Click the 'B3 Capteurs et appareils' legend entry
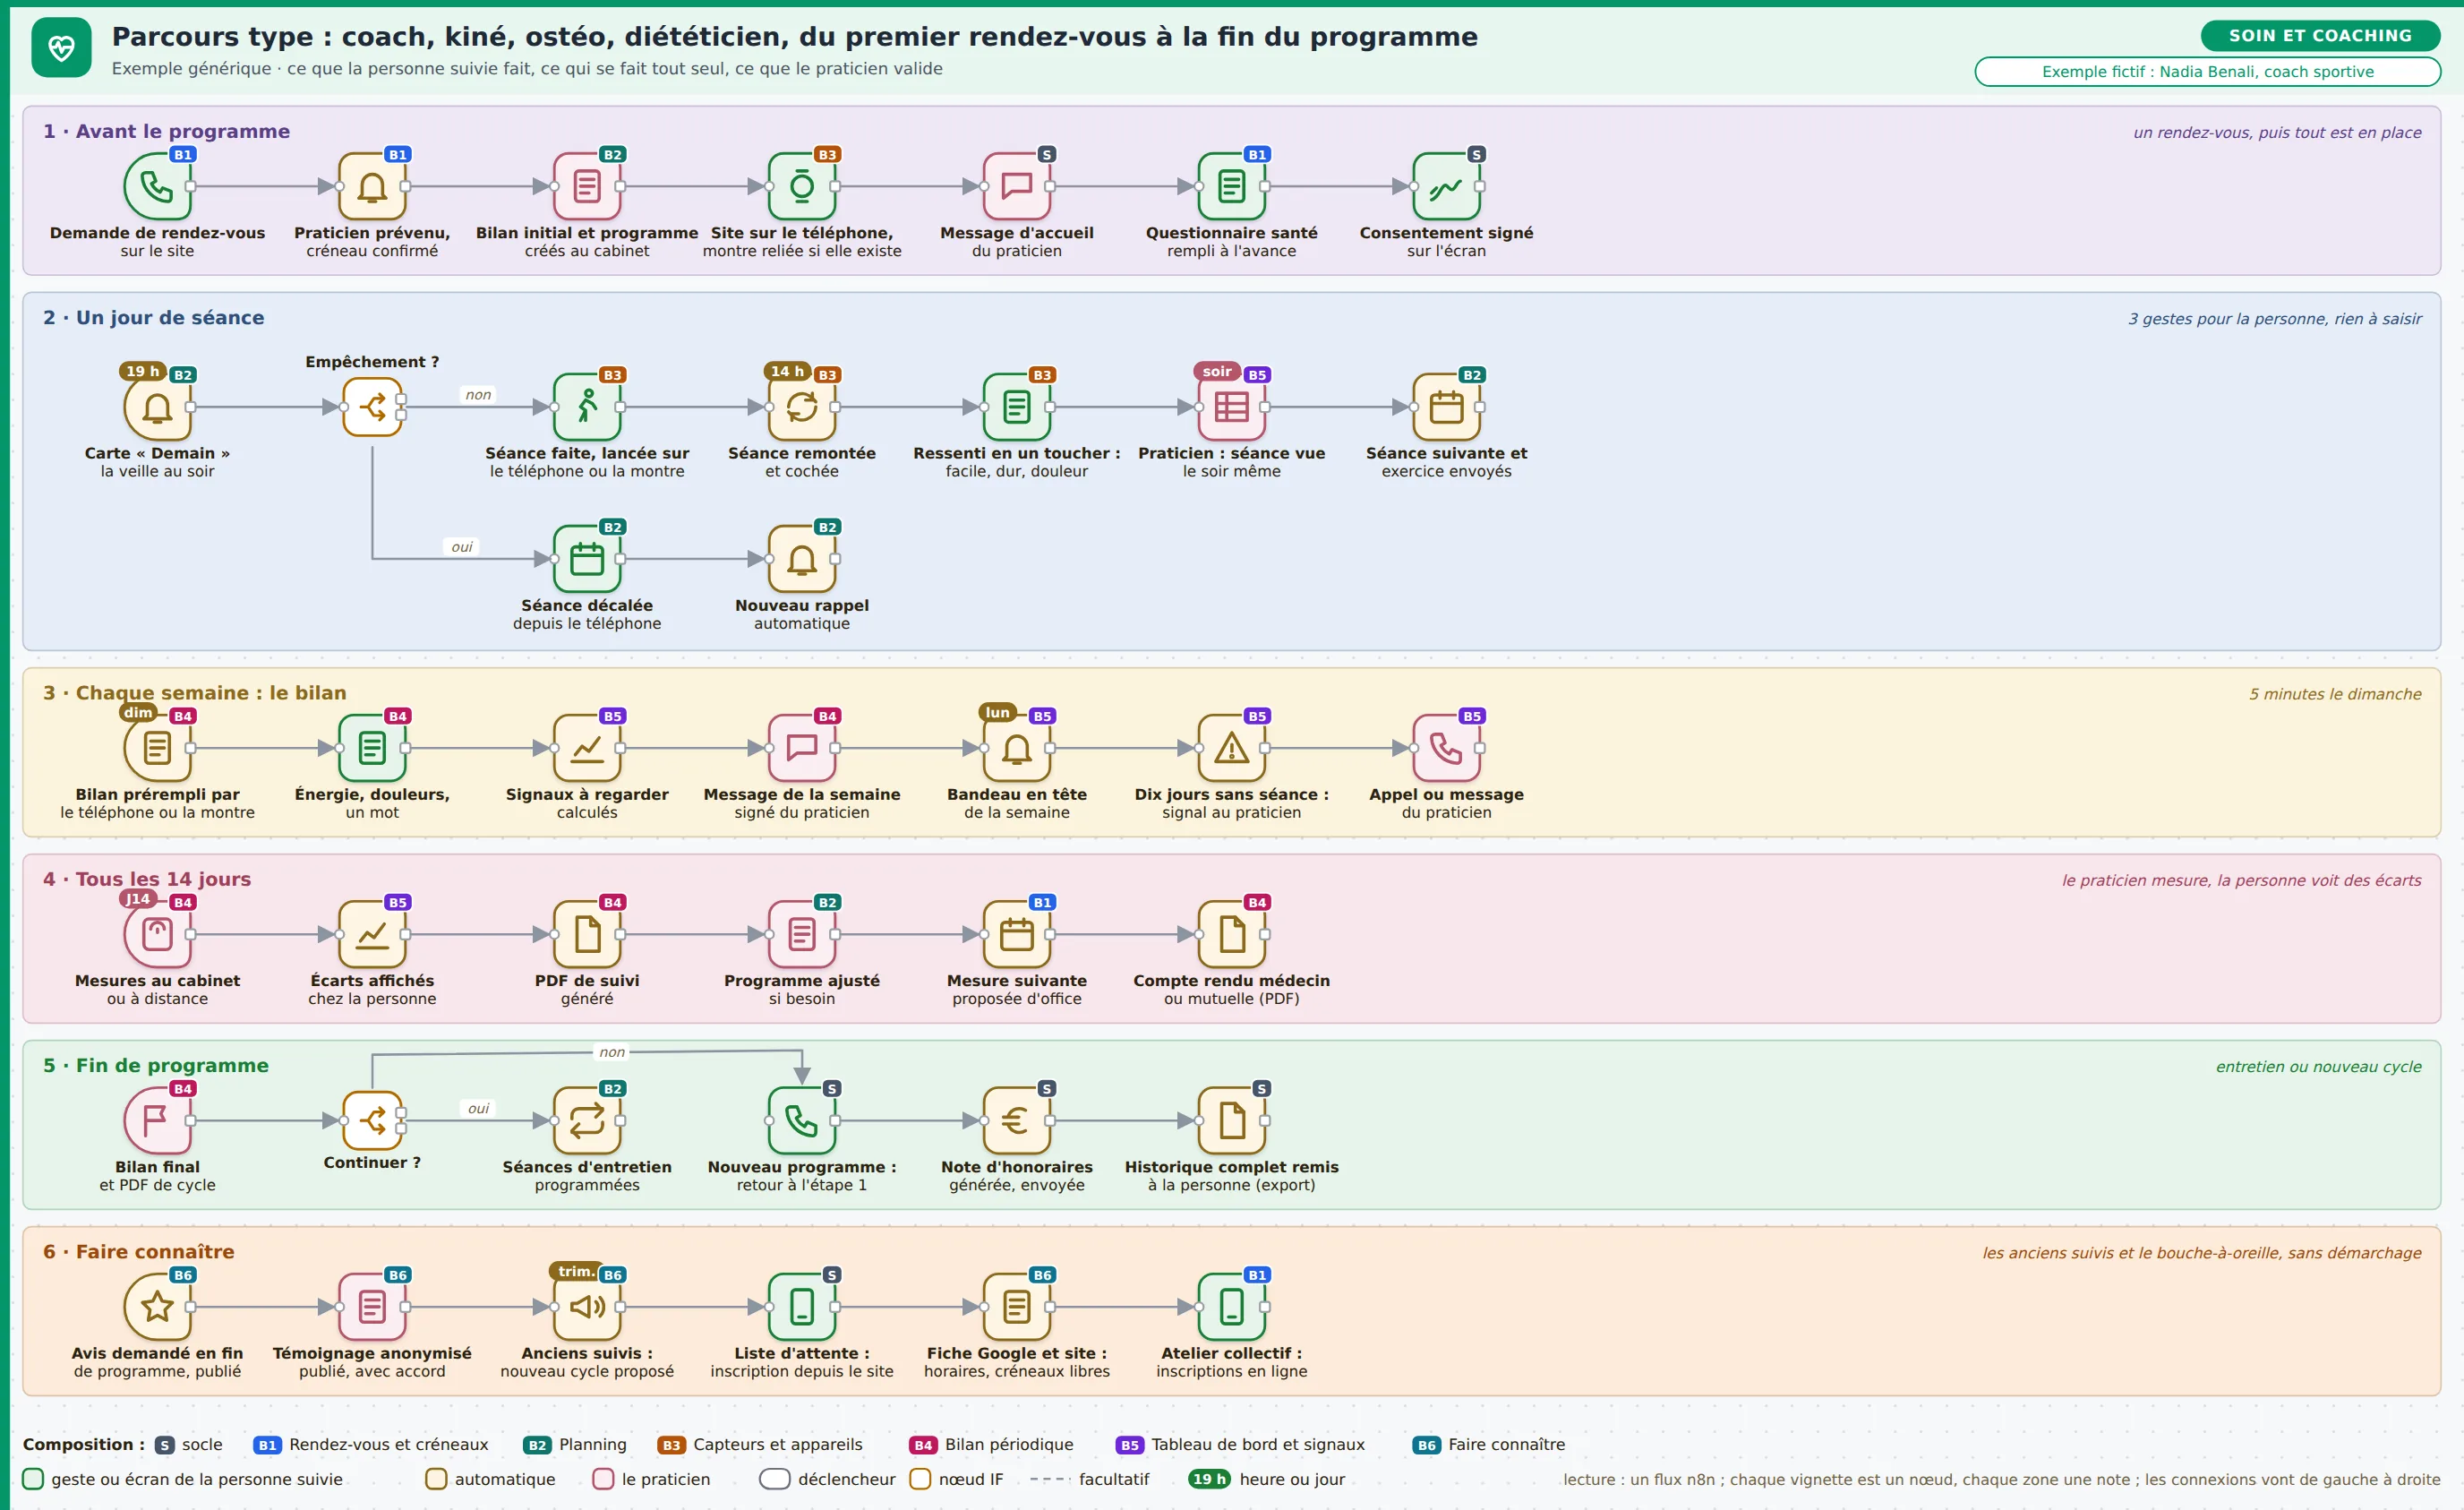This screenshot has width=2464, height=1510. pos(759,1444)
